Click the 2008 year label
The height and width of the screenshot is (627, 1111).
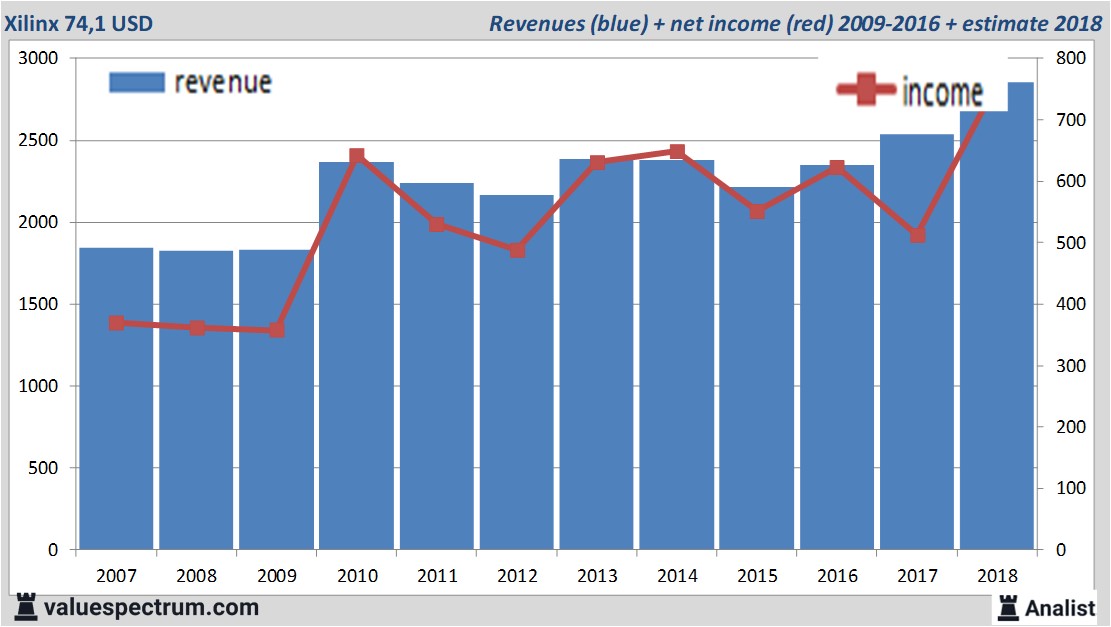196,576
